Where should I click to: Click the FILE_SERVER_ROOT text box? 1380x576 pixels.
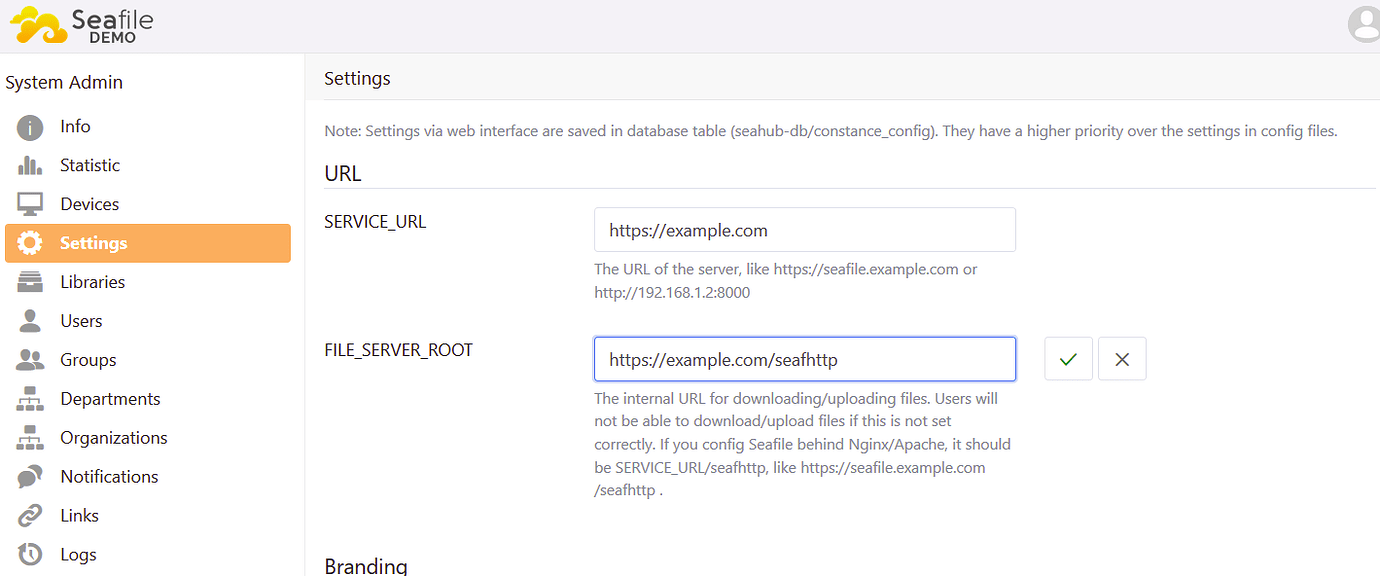(804, 358)
